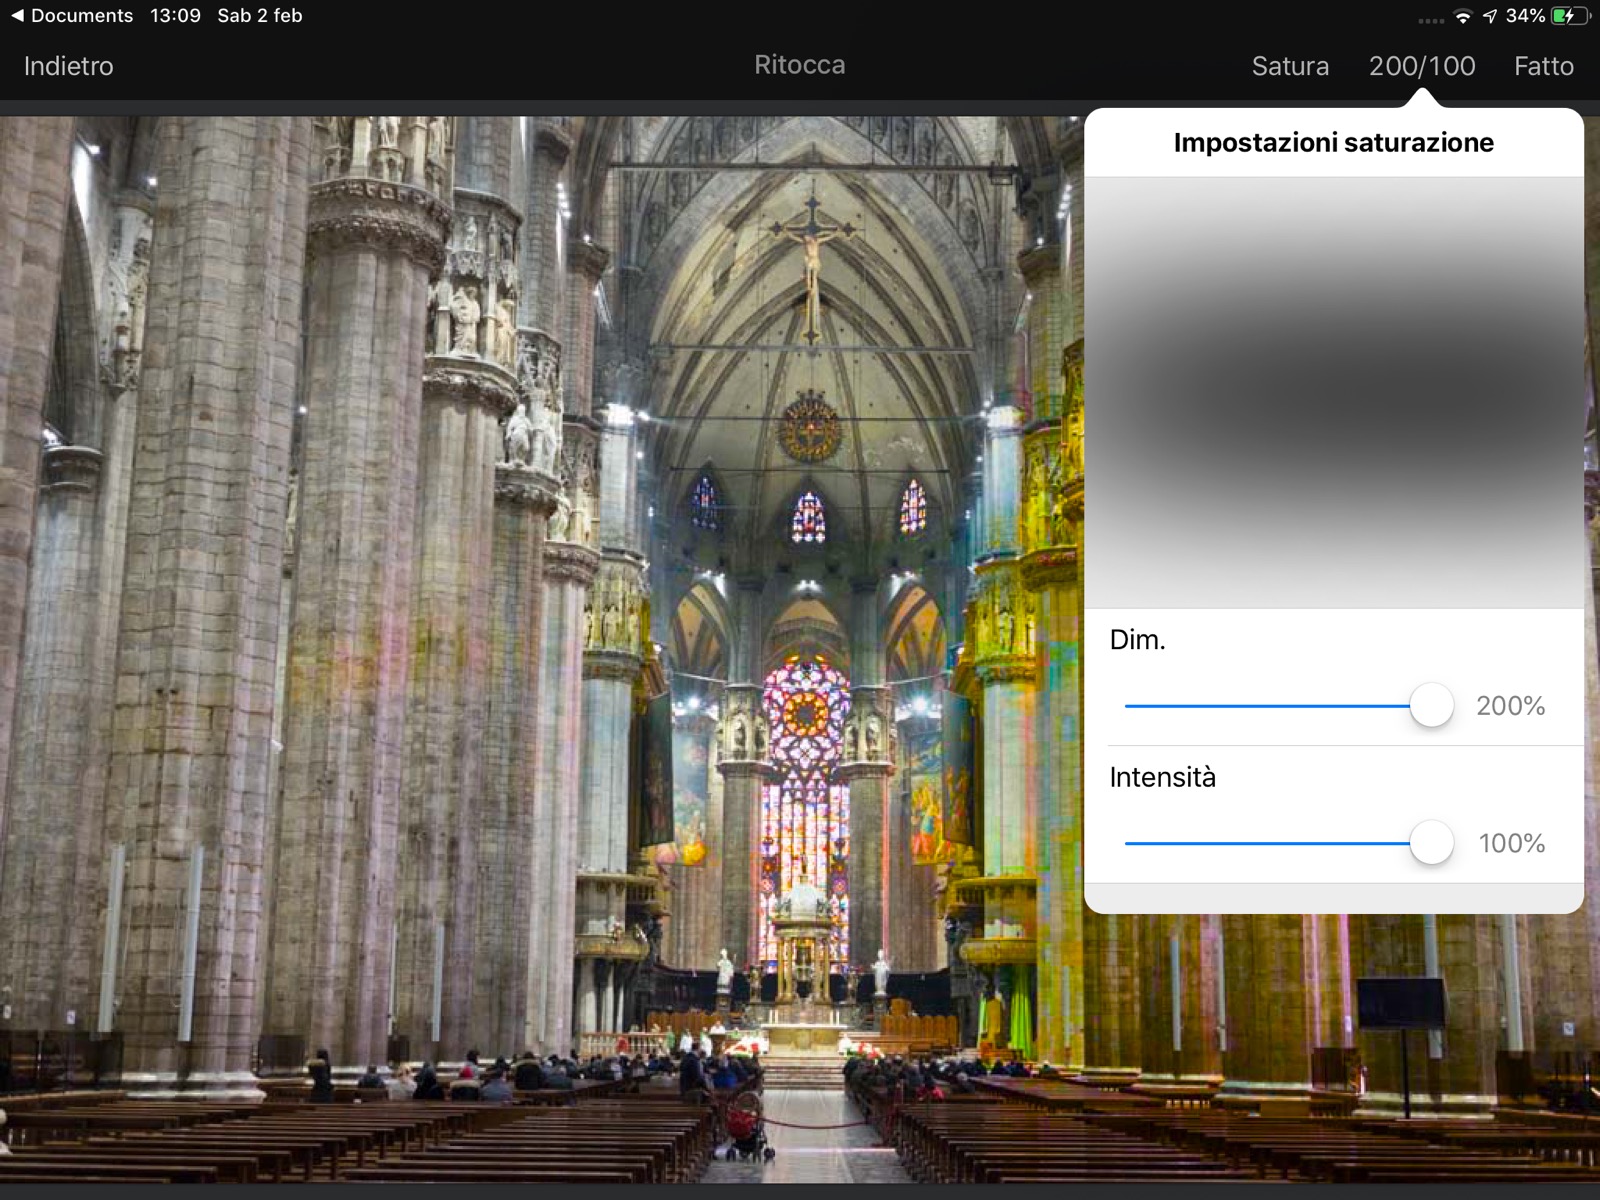1600x1200 pixels.
Task: Open the Satura tool selector
Action: click(1290, 66)
